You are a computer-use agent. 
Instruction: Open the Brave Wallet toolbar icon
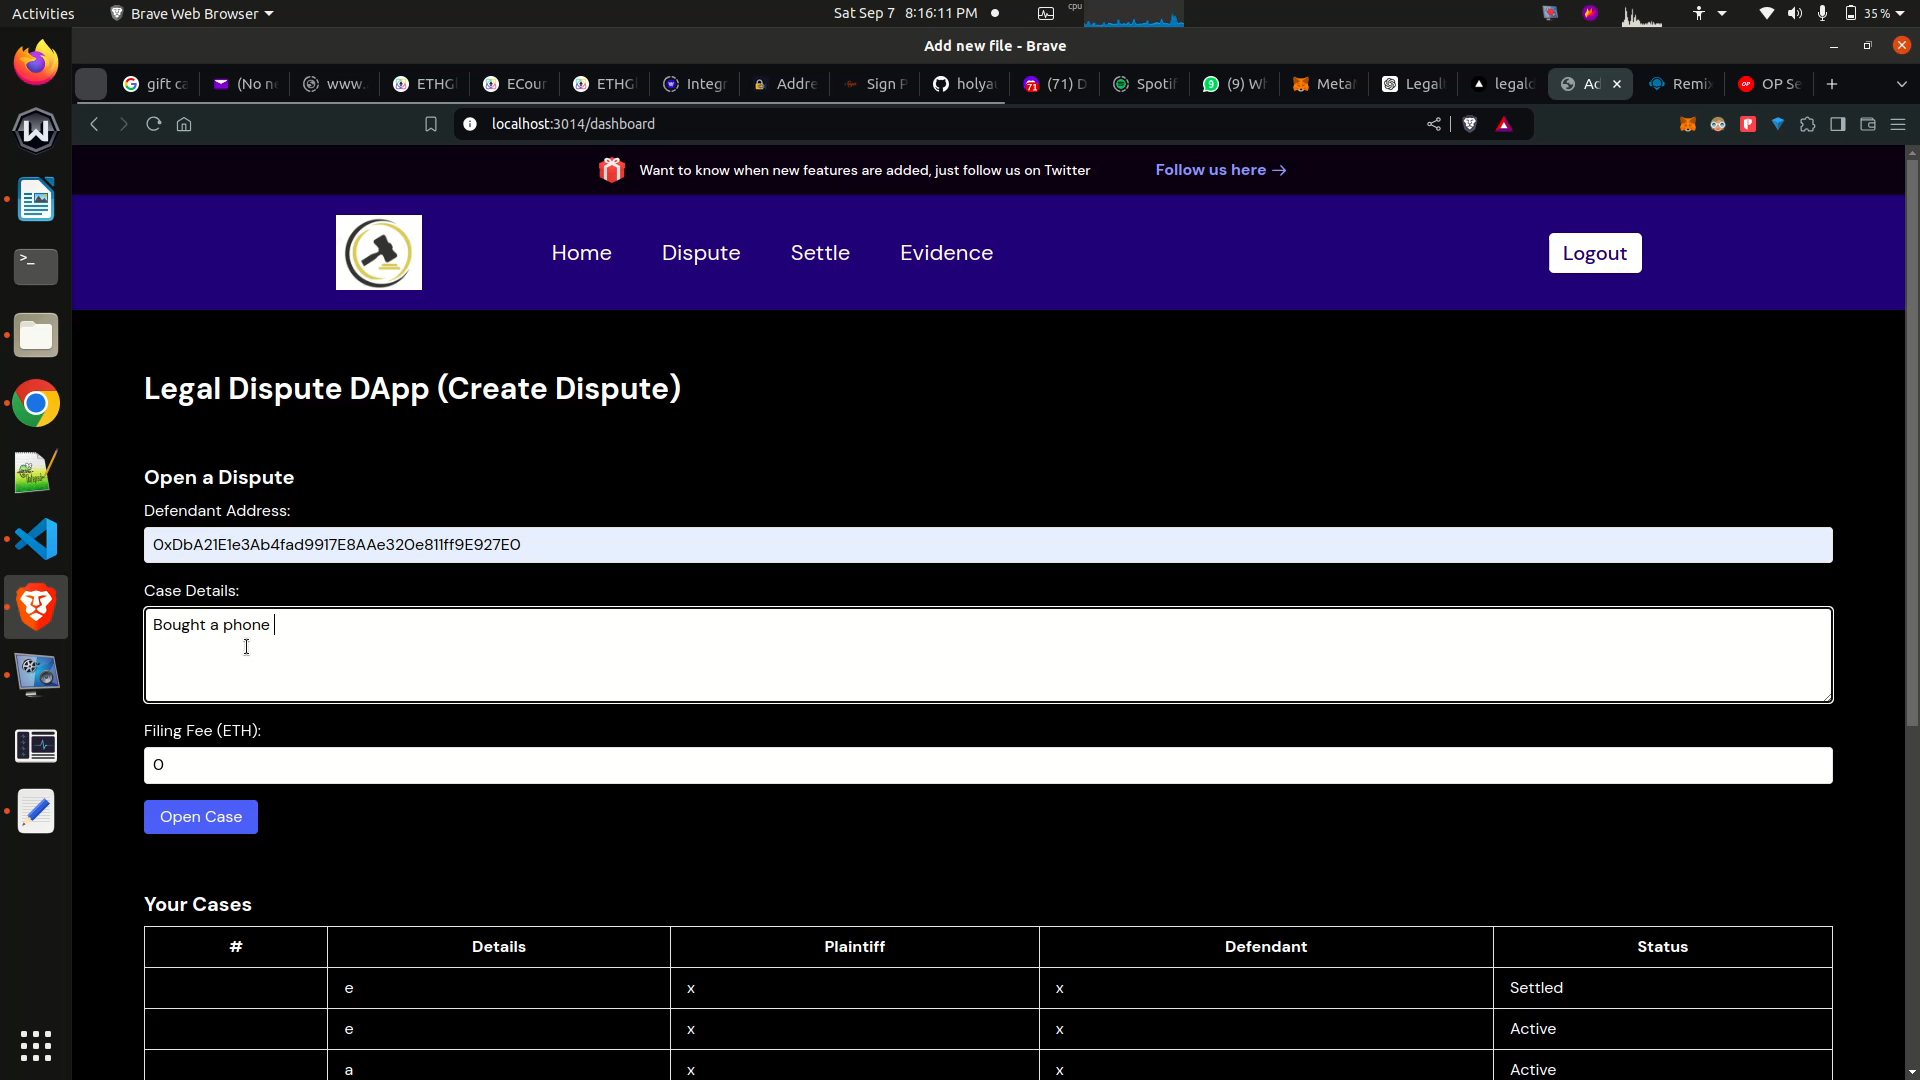pos(1868,124)
